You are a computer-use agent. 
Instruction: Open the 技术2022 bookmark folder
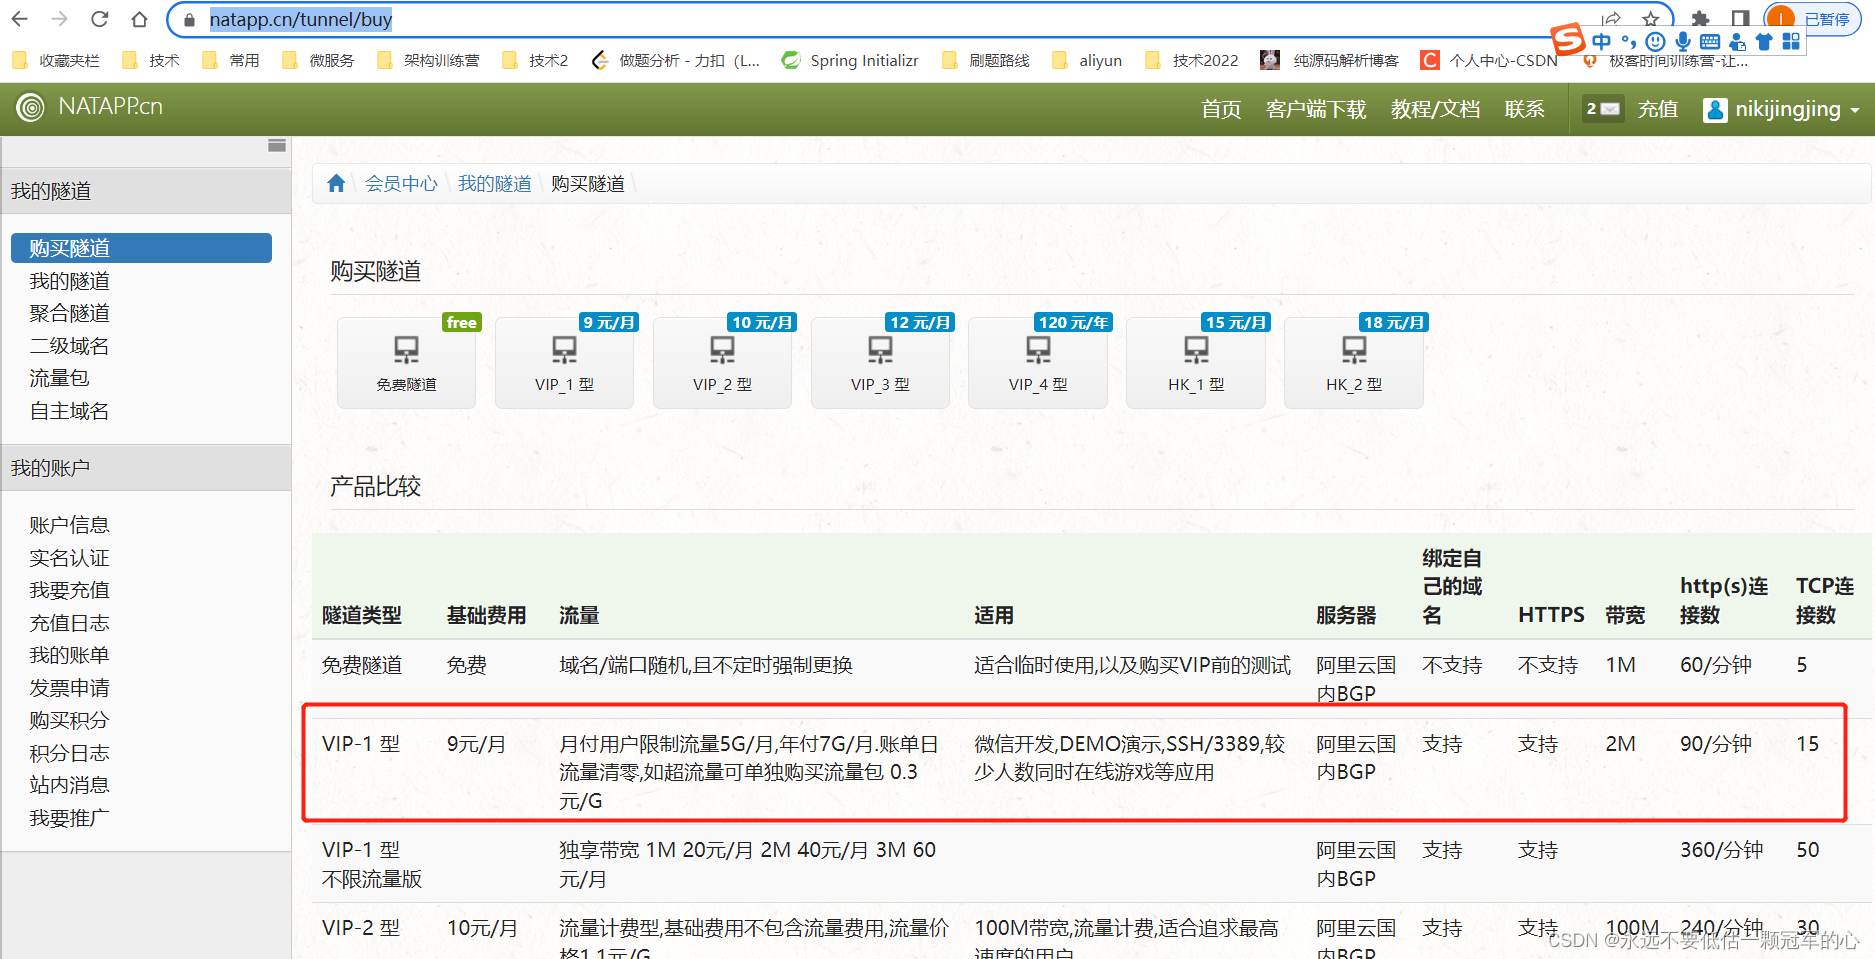click(1191, 60)
